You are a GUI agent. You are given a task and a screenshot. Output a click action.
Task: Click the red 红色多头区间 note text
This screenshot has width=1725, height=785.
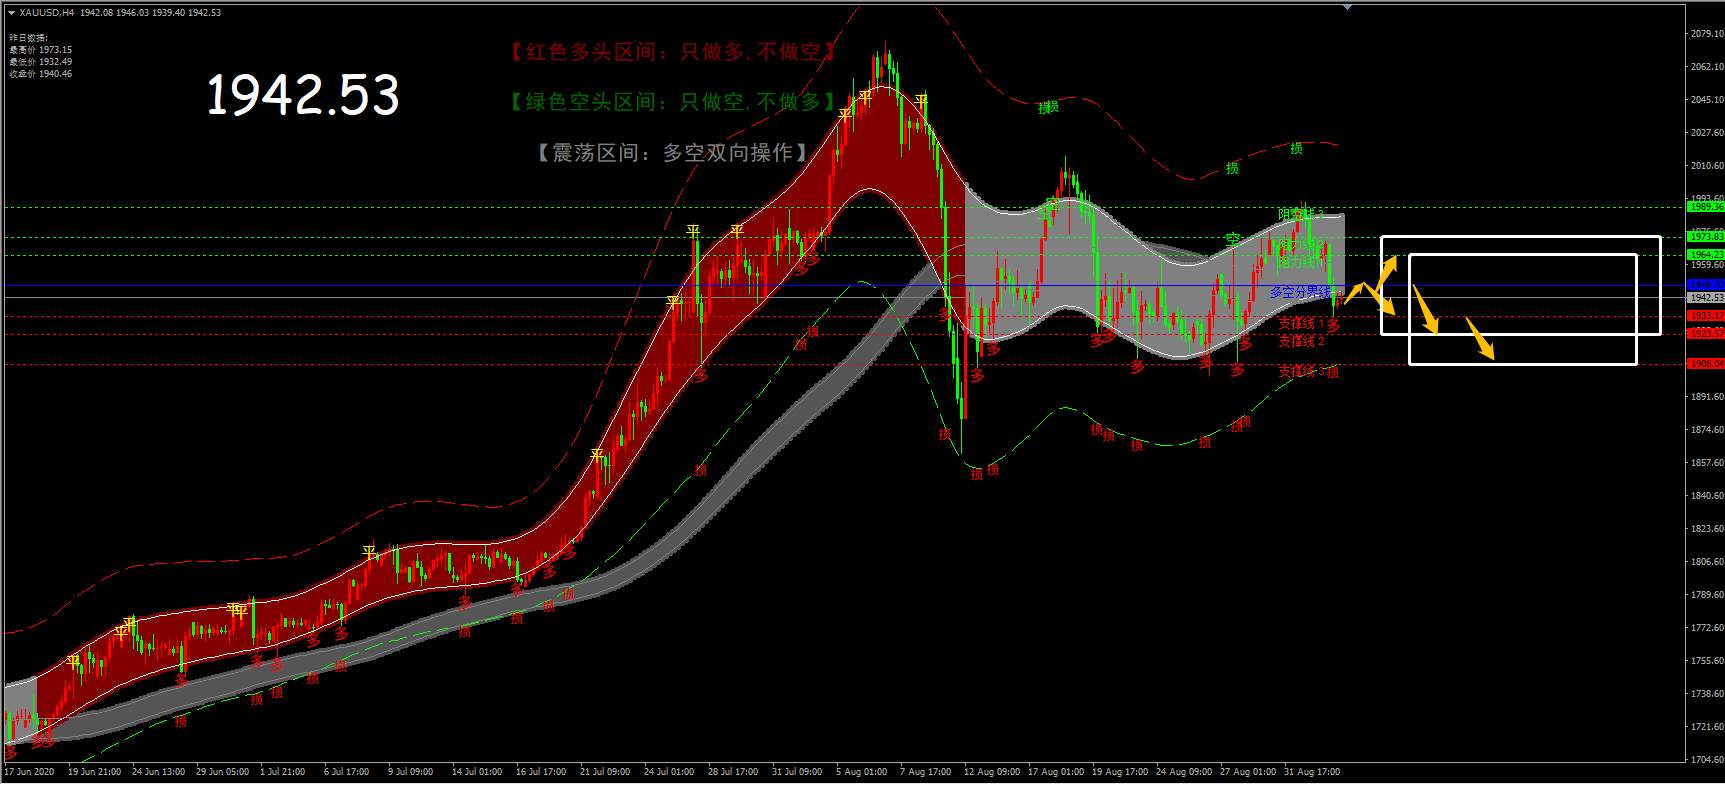point(672,52)
